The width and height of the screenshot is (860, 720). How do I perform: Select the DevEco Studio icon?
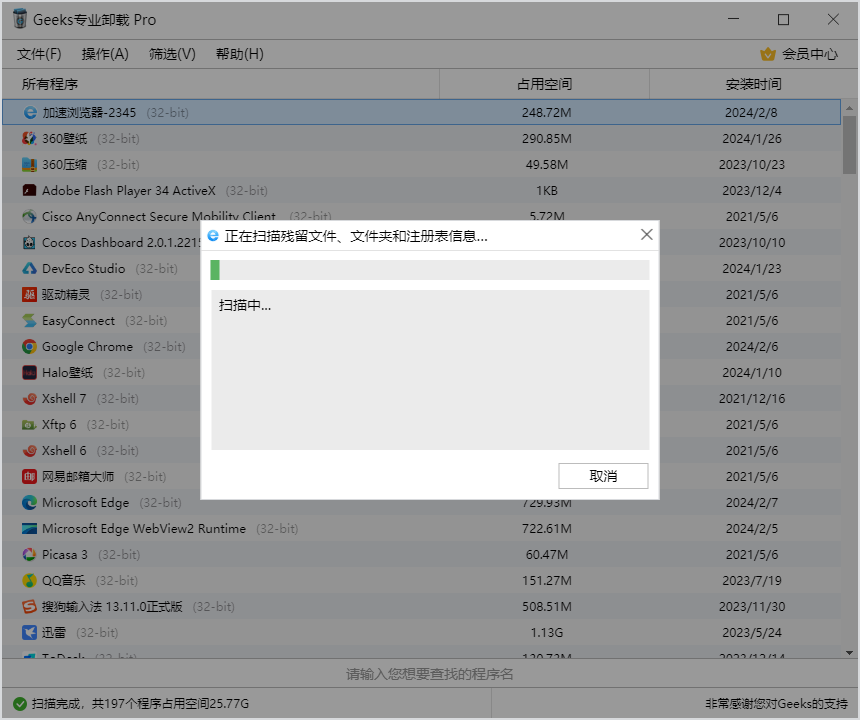click(30, 269)
